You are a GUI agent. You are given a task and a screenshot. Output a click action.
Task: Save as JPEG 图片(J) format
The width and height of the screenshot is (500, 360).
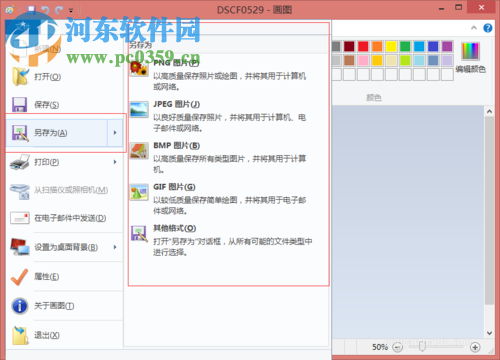(227, 116)
